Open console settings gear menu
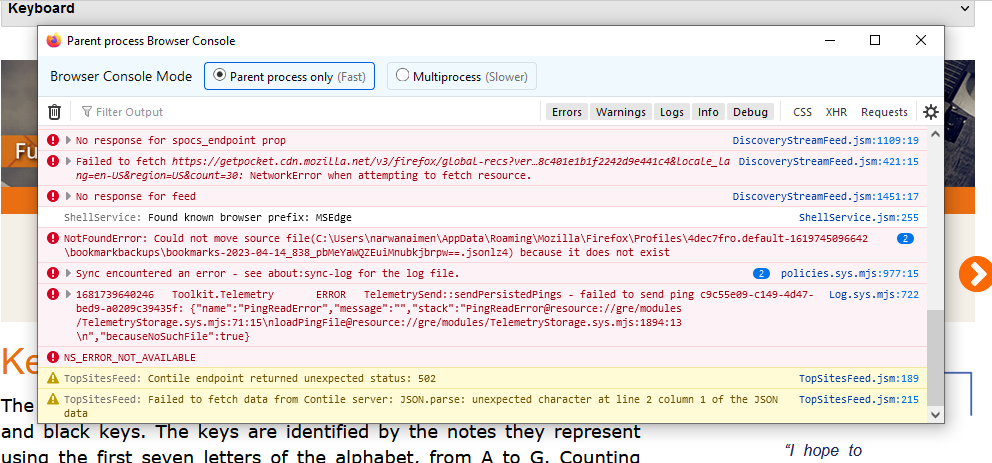This screenshot has height=463, width=992. (x=931, y=112)
